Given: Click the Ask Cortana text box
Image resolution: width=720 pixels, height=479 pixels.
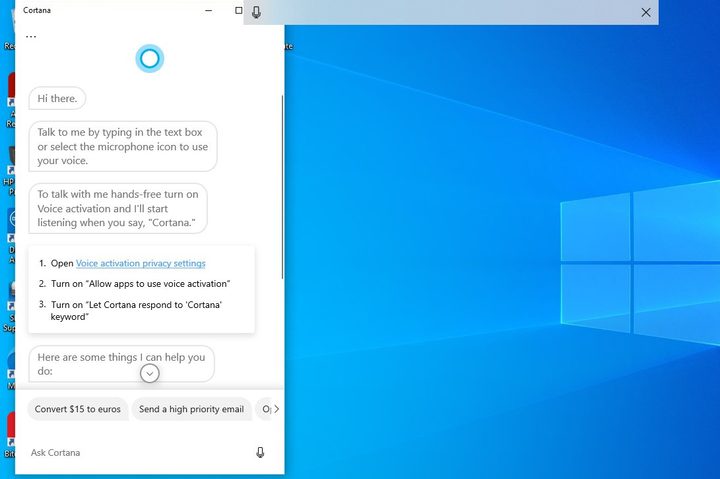Looking at the screenshot, I should (x=138, y=452).
